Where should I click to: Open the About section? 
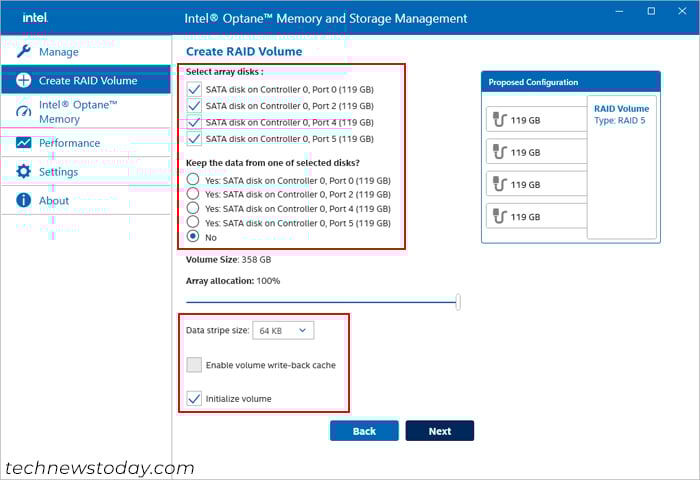pos(86,200)
